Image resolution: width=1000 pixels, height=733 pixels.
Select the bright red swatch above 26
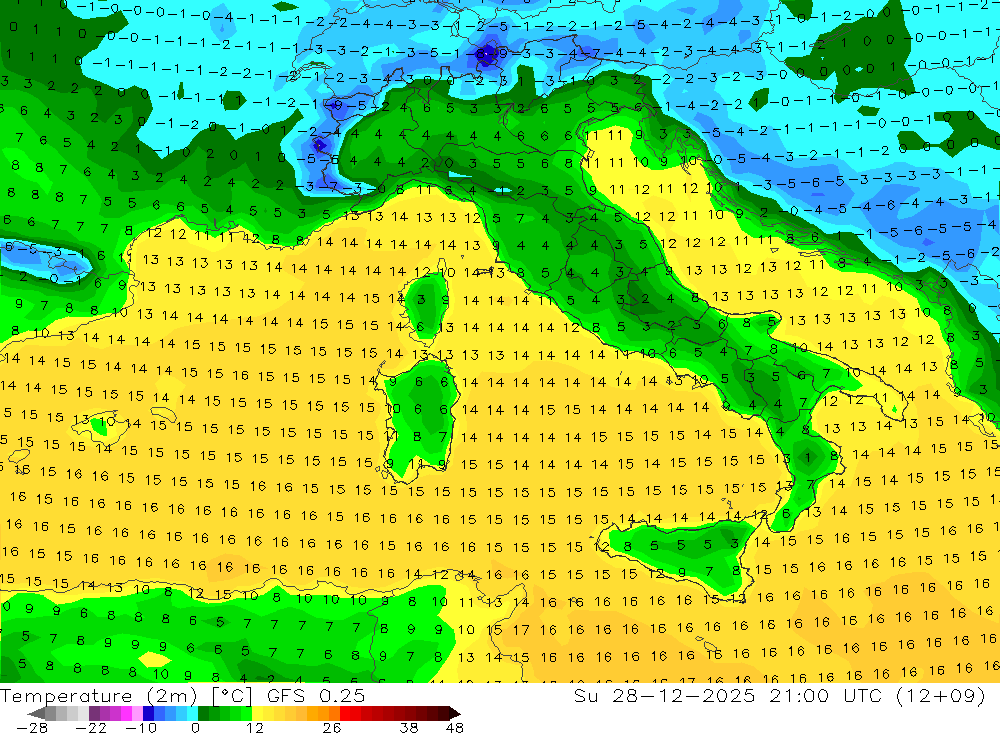pos(345,713)
